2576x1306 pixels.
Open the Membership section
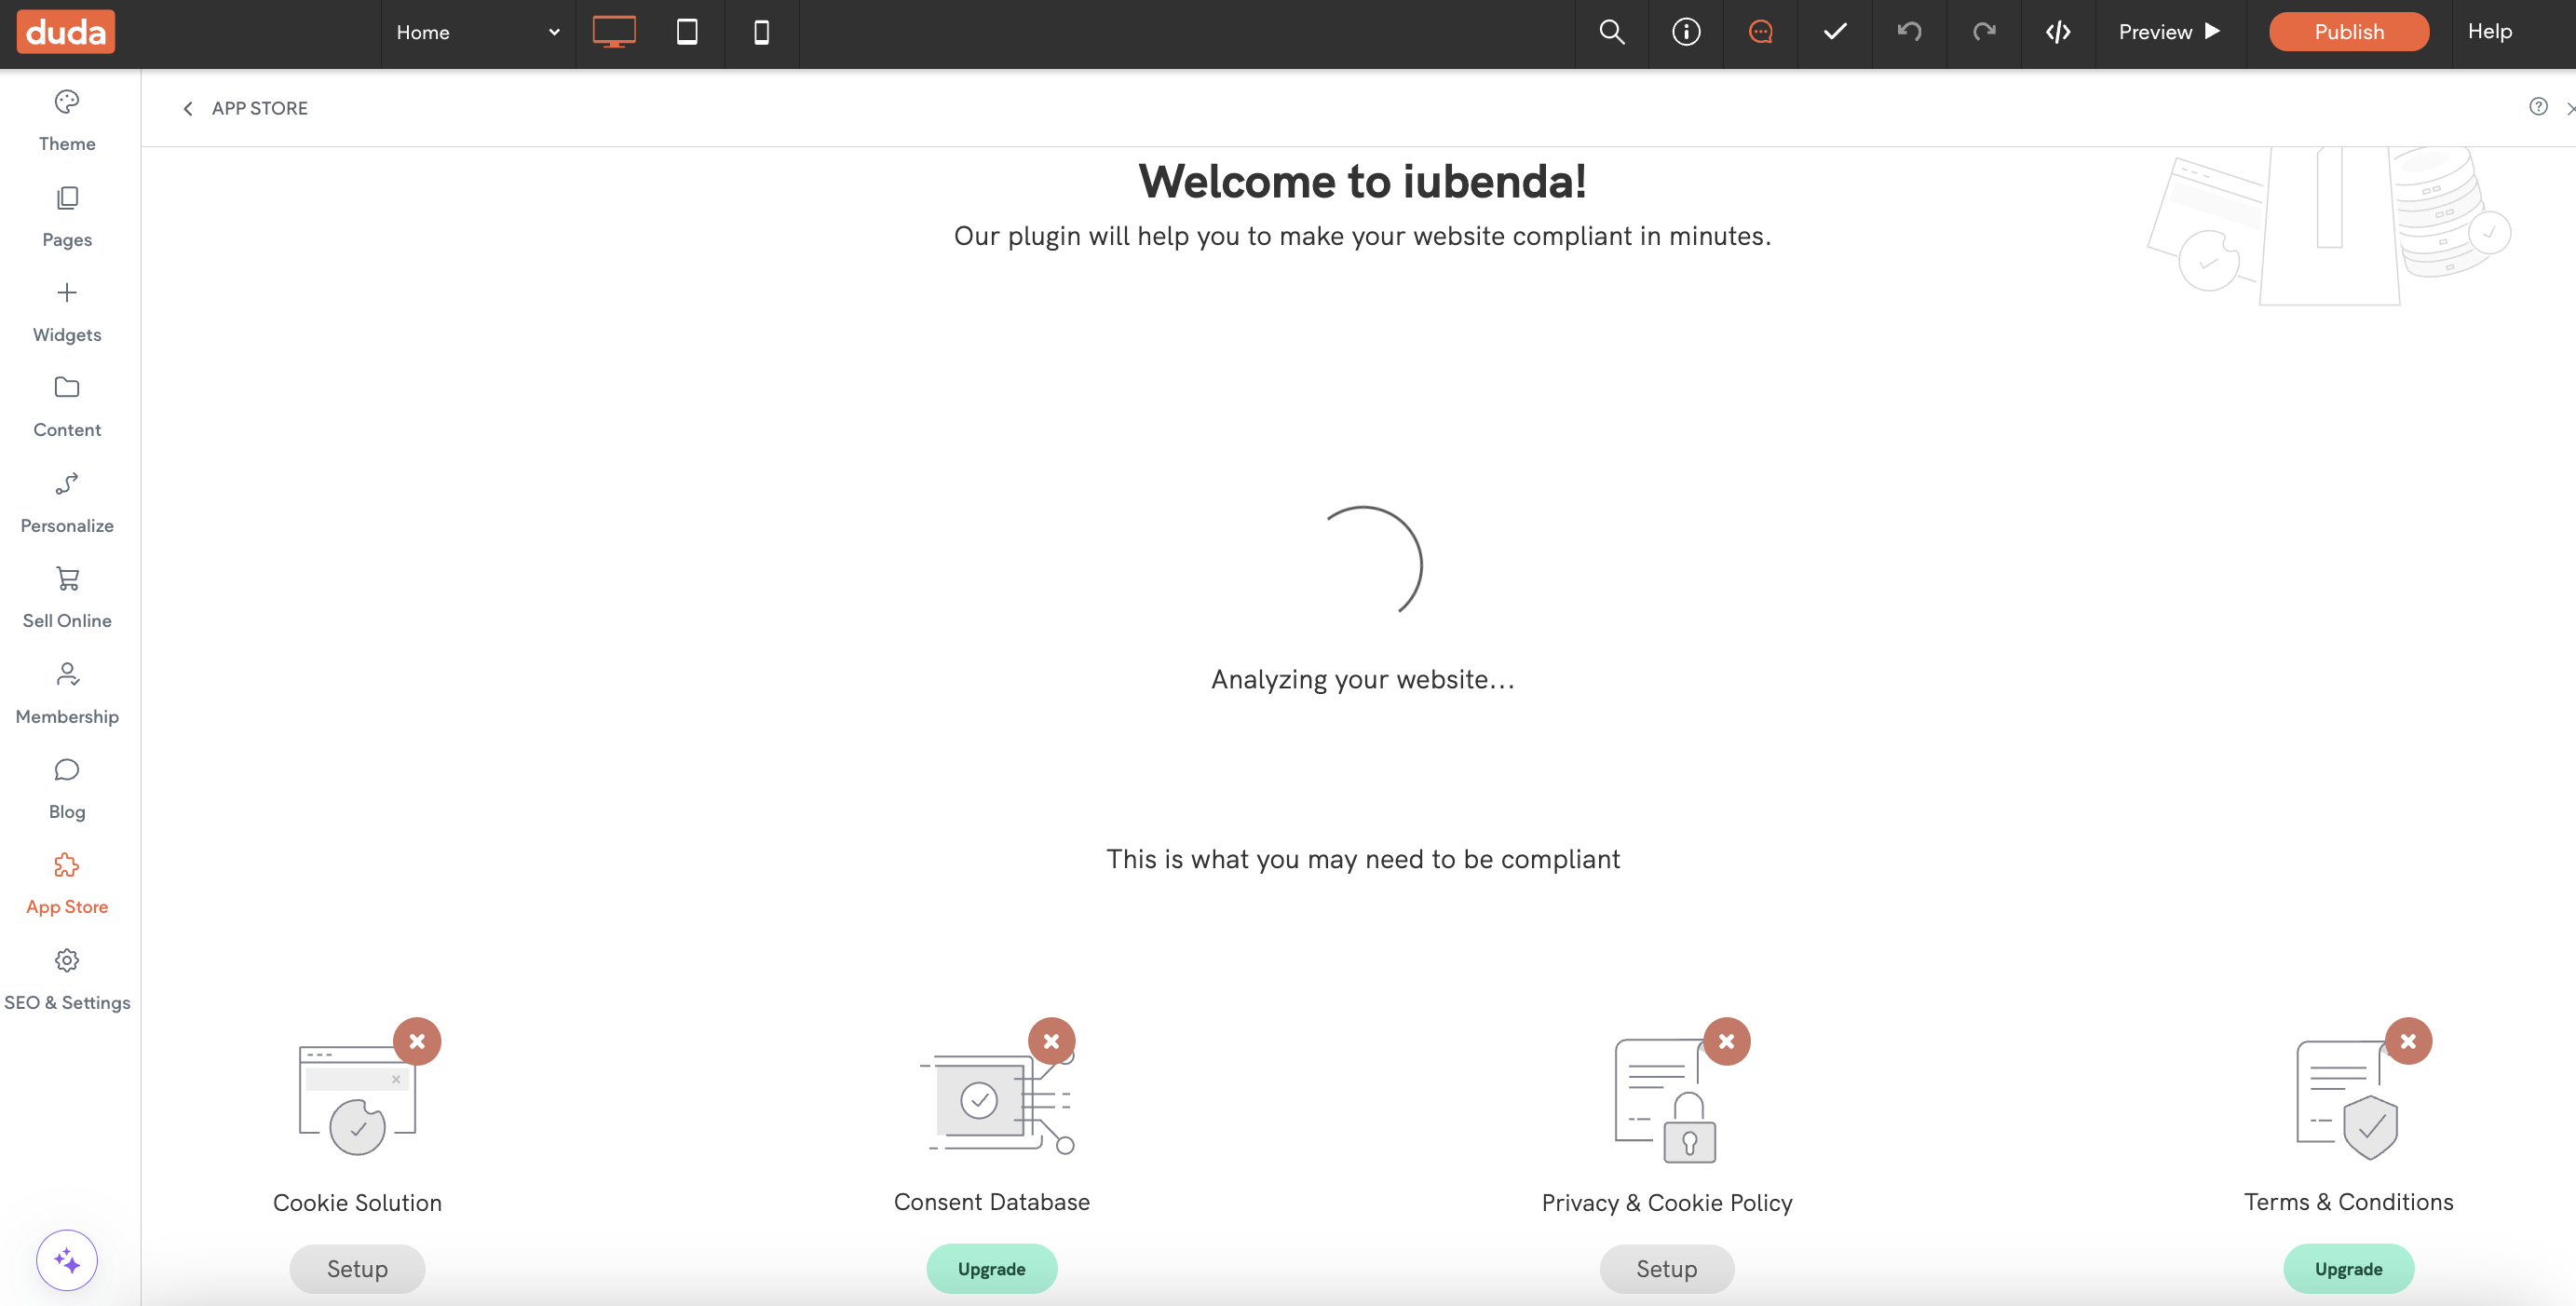67,693
